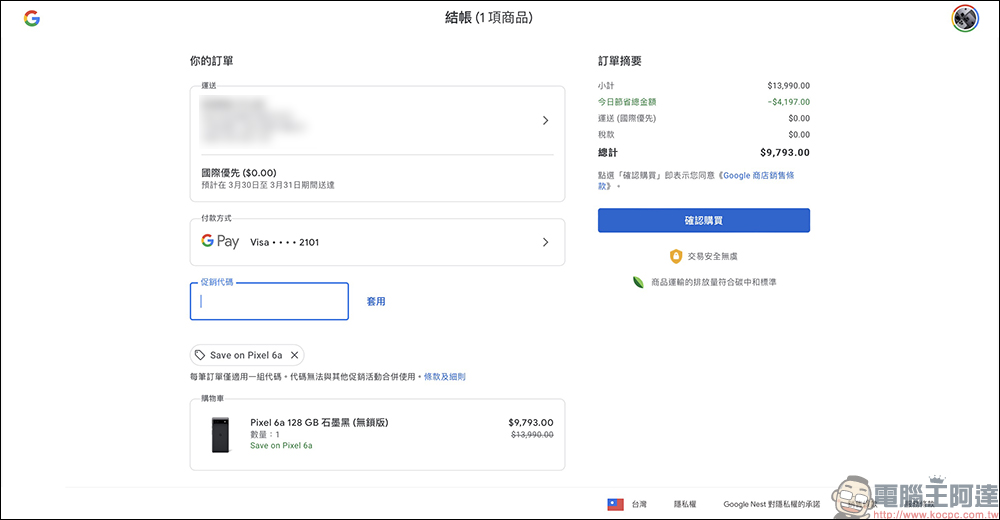Click the green leaf carbon-neutral icon

tap(637, 282)
